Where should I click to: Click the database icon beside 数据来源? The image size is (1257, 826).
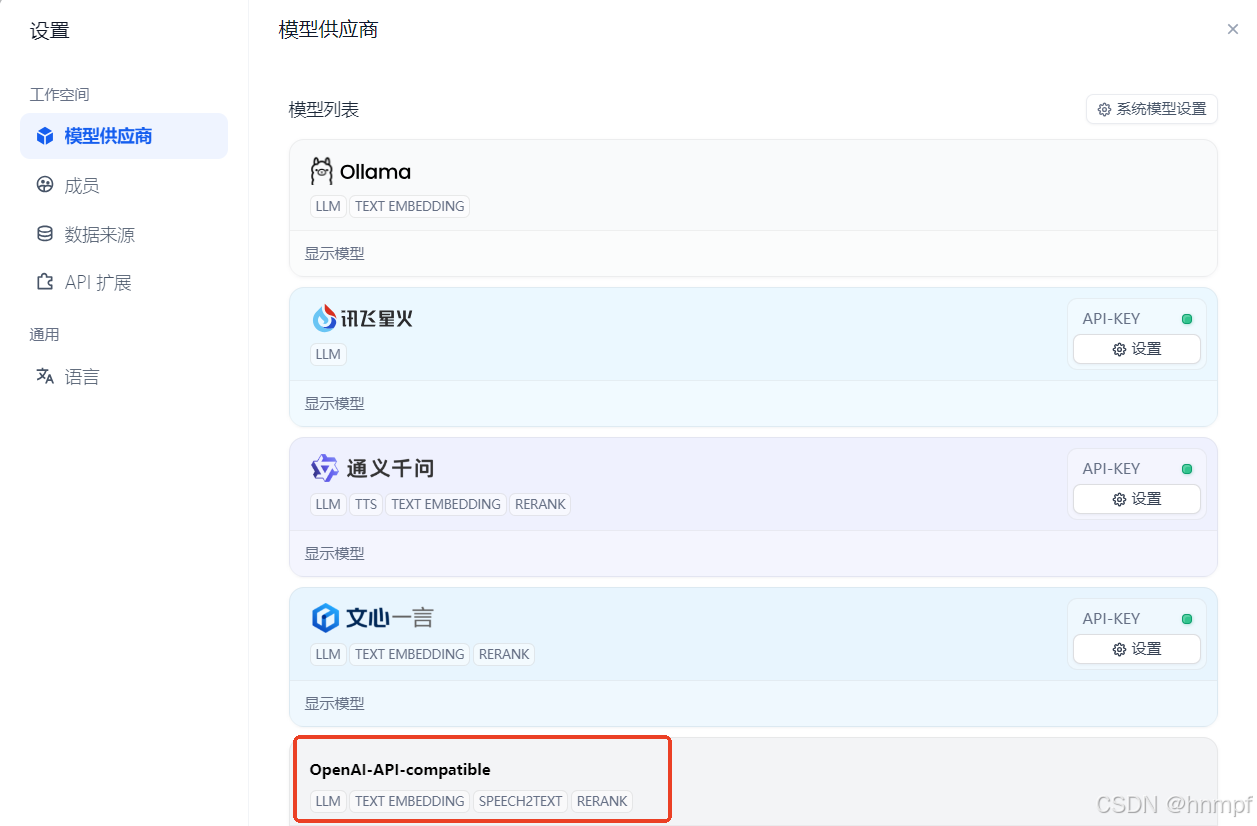coord(45,234)
